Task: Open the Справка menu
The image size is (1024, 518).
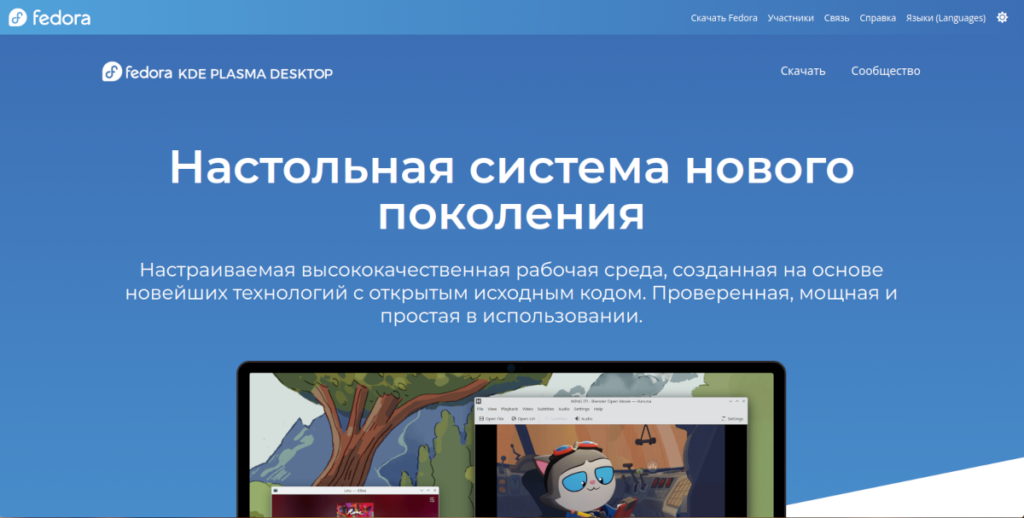Action: (877, 18)
